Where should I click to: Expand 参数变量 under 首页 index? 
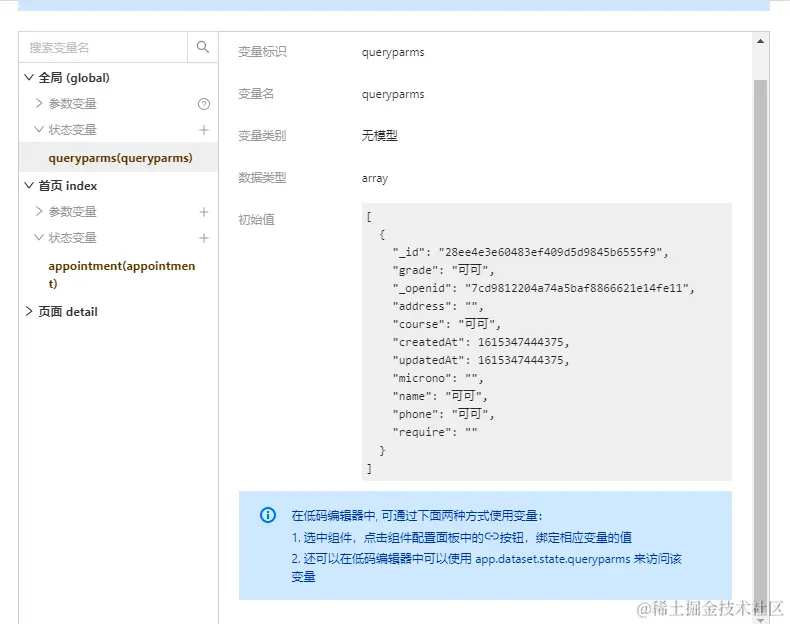point(39,211)
